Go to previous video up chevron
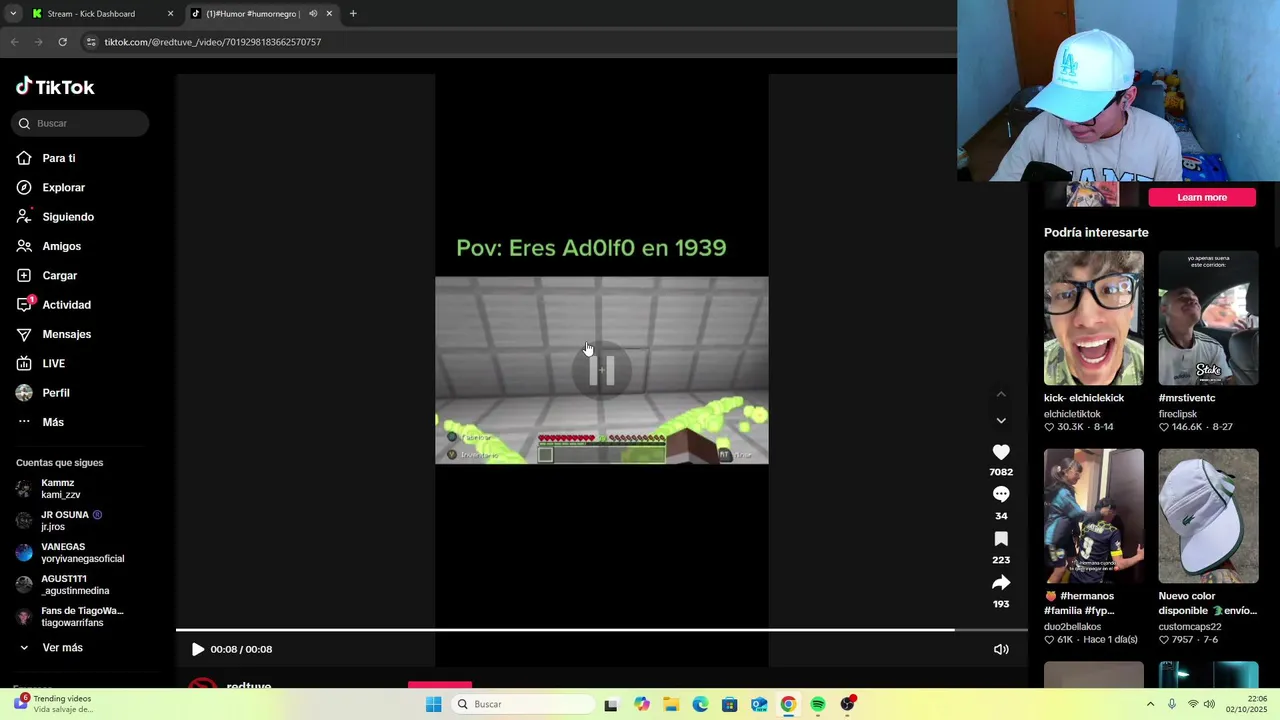The width and height of the screenshot is (1280, 720). point(1001,394)
